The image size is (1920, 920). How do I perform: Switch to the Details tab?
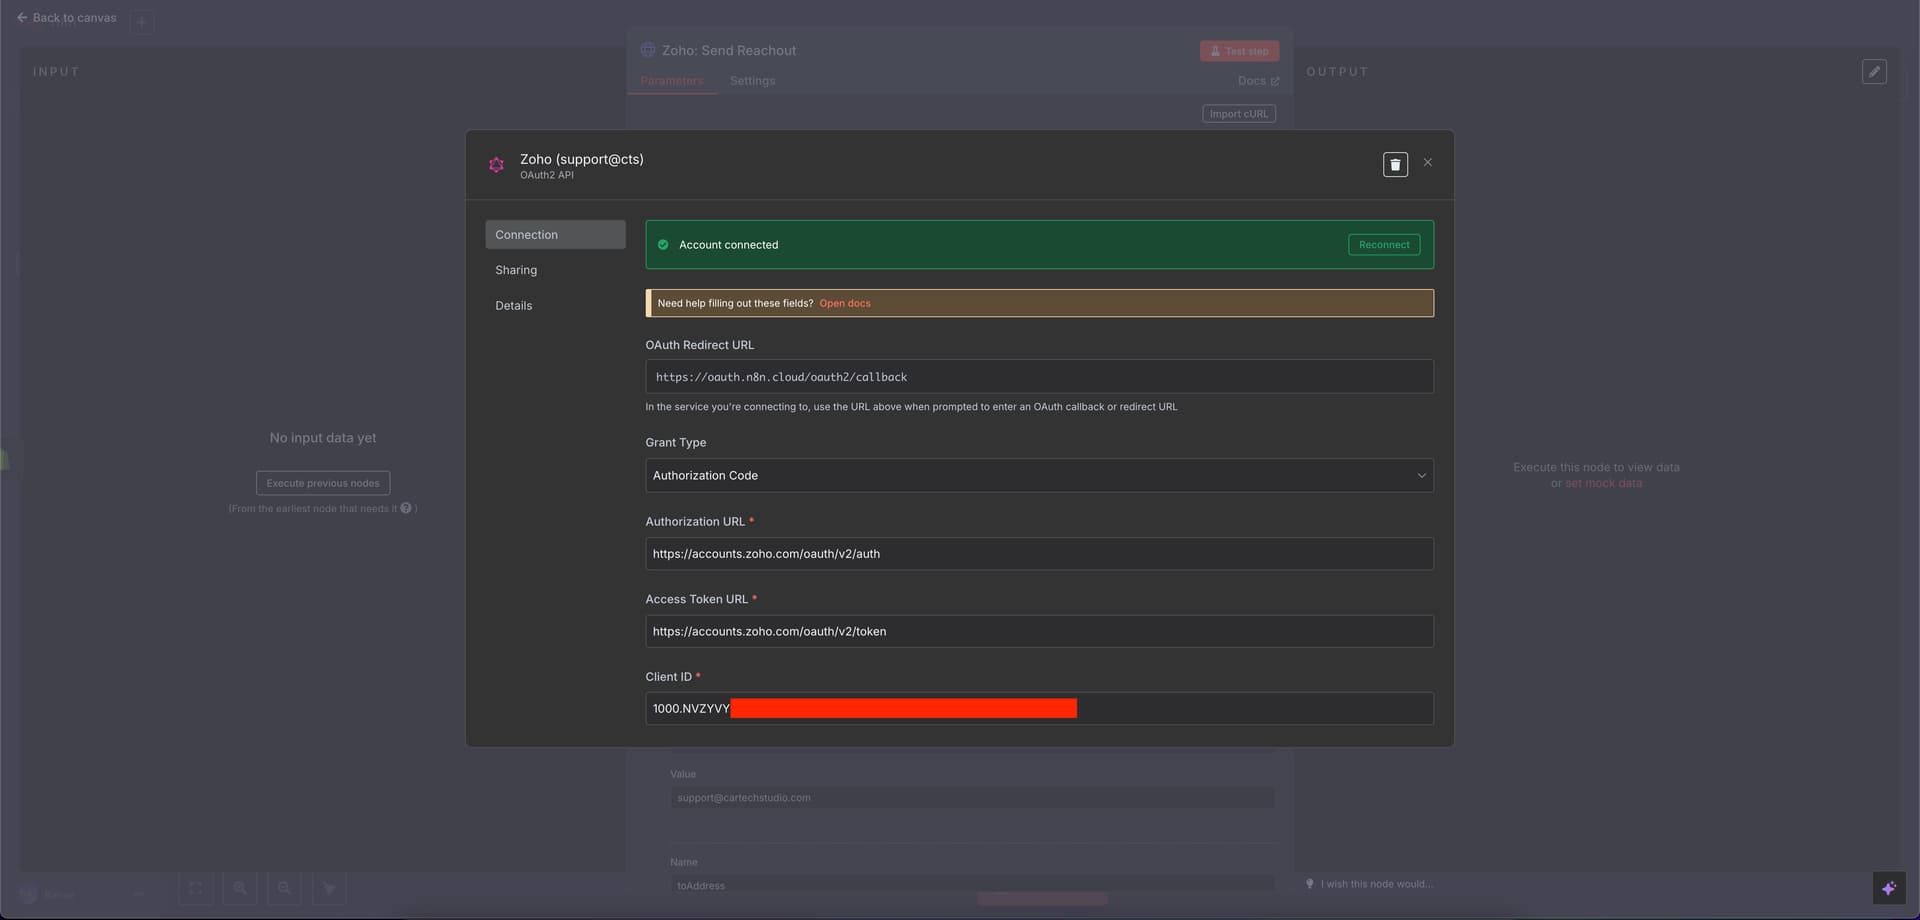[x=514, y=306]
